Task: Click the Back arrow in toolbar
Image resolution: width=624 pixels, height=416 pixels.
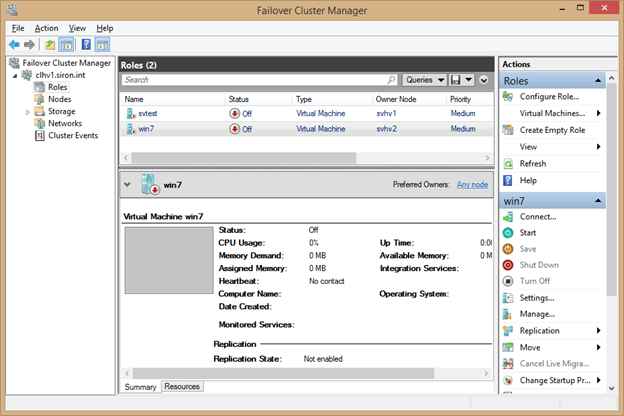Action: coord(14,44)
